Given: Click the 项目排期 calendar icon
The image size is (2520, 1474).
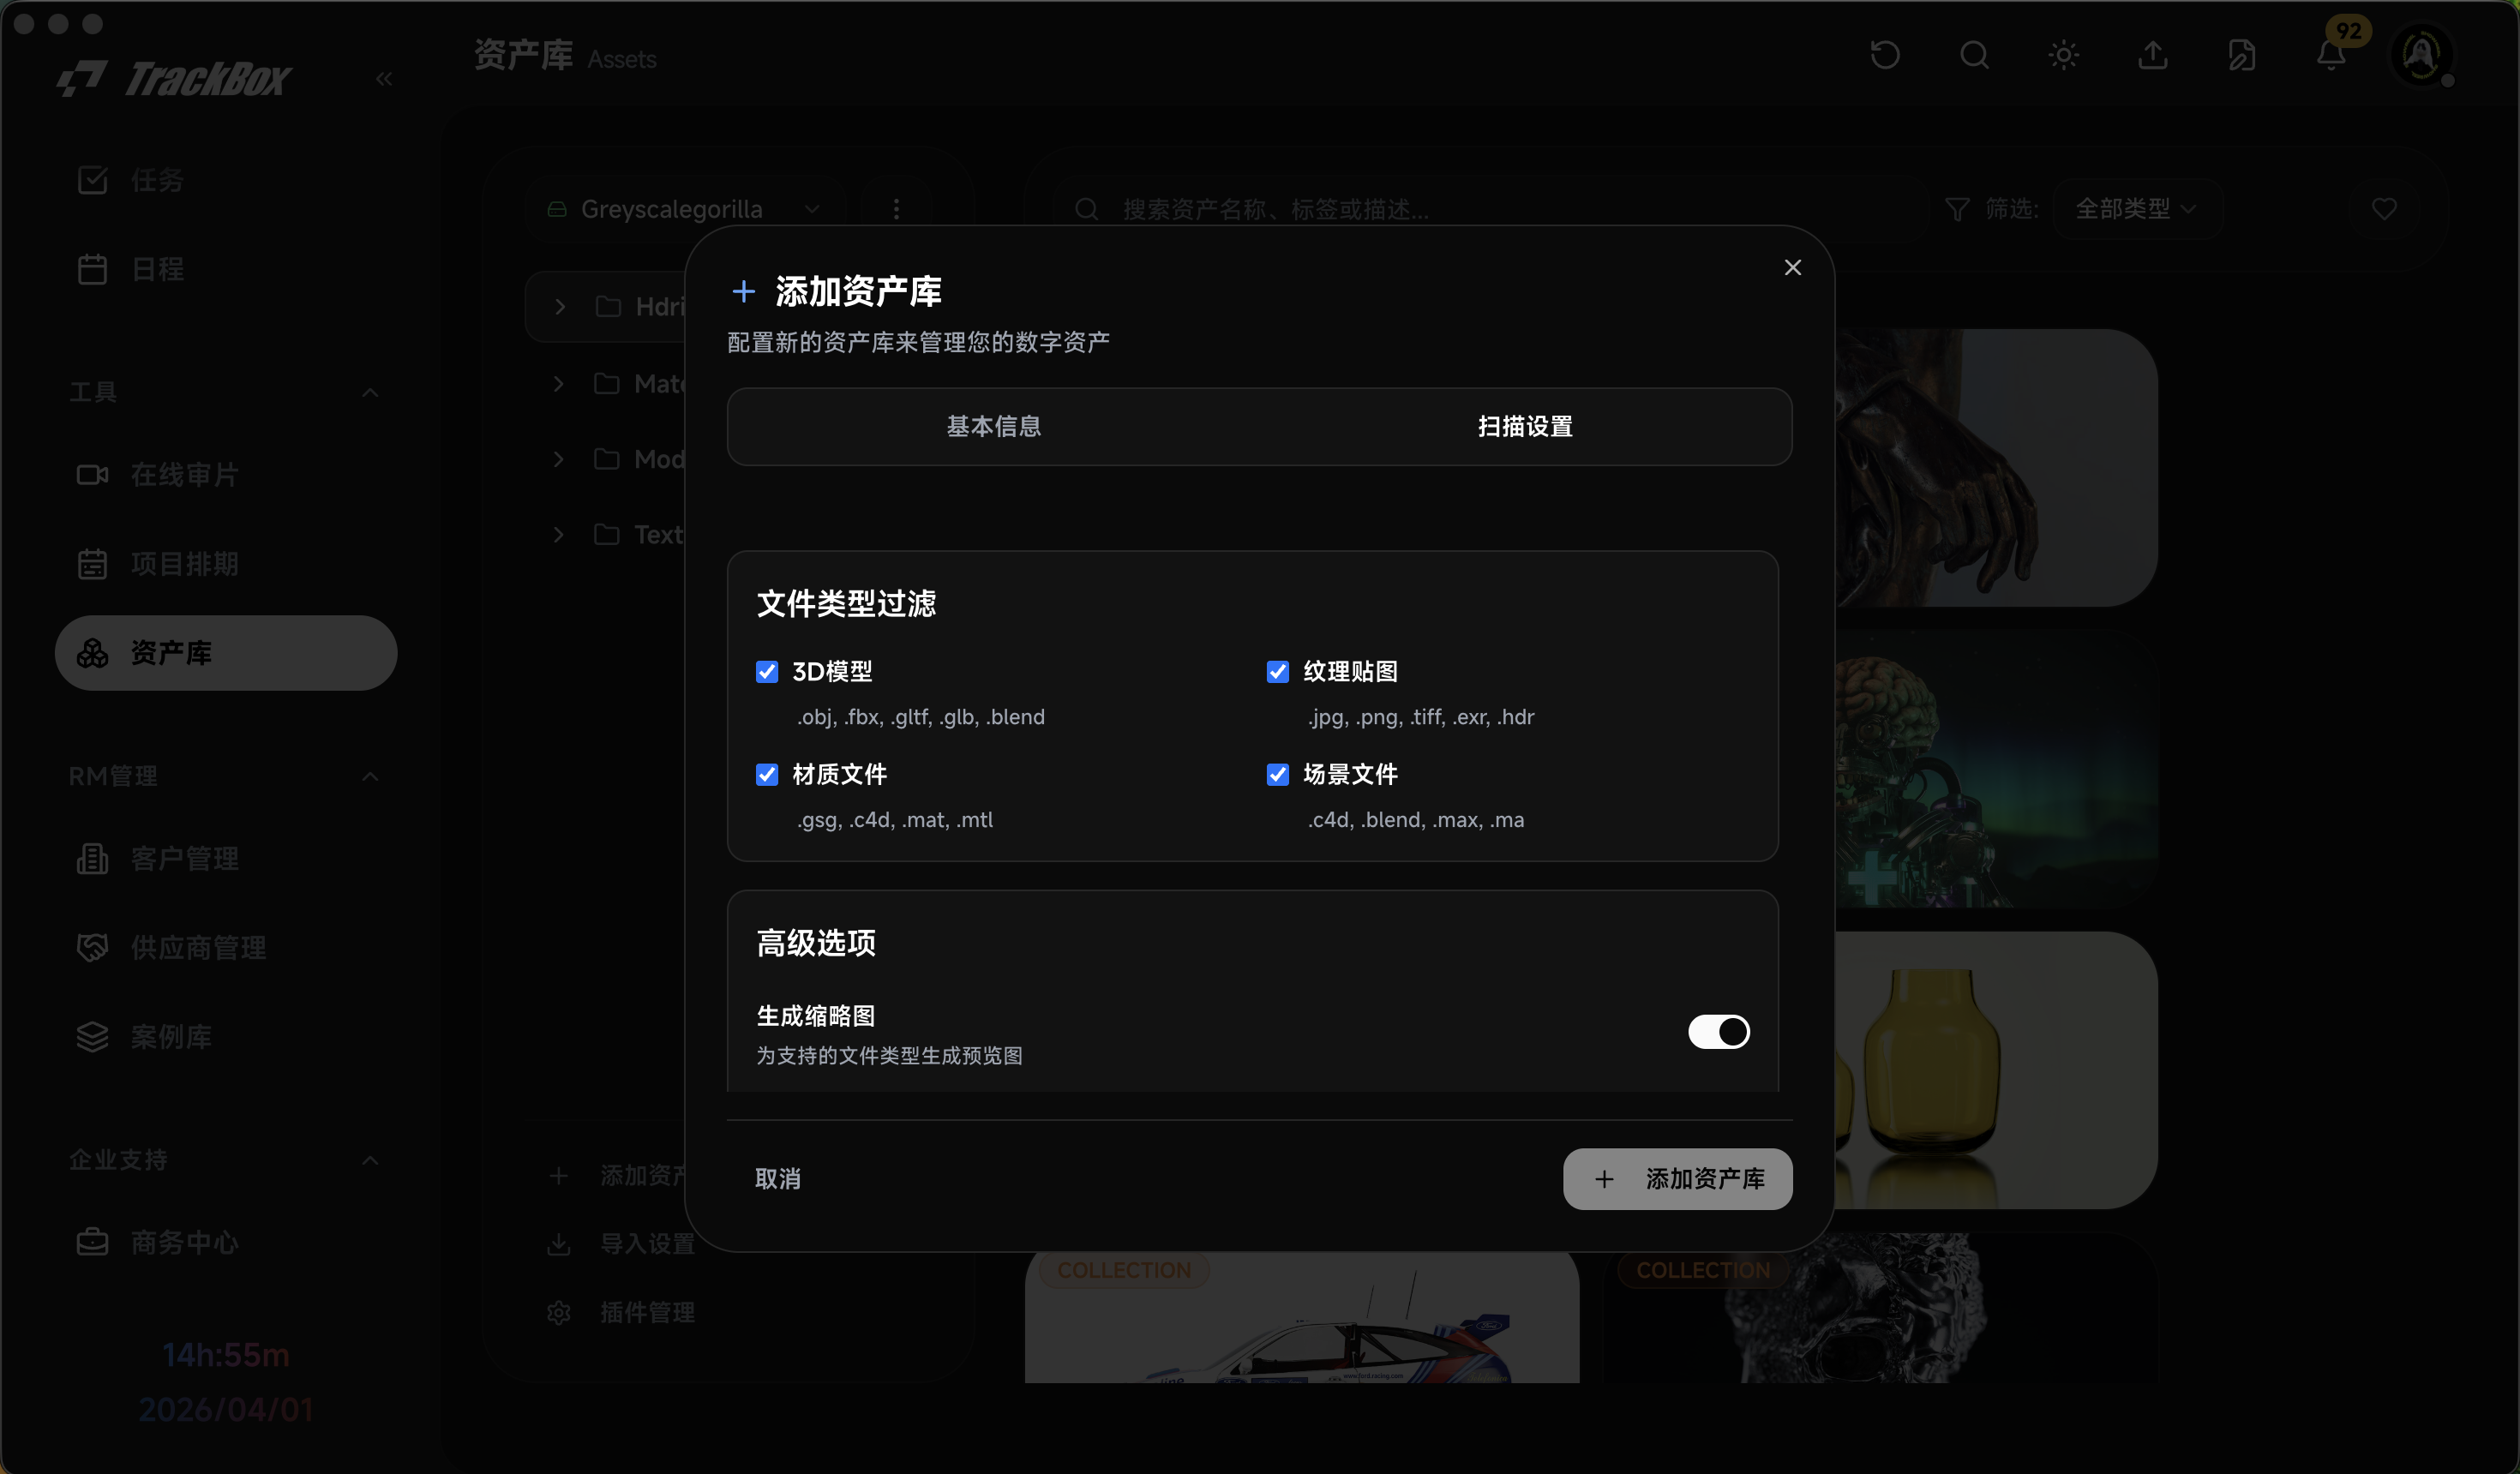Looking at the screenshot, I should click(x=92, y=564).
